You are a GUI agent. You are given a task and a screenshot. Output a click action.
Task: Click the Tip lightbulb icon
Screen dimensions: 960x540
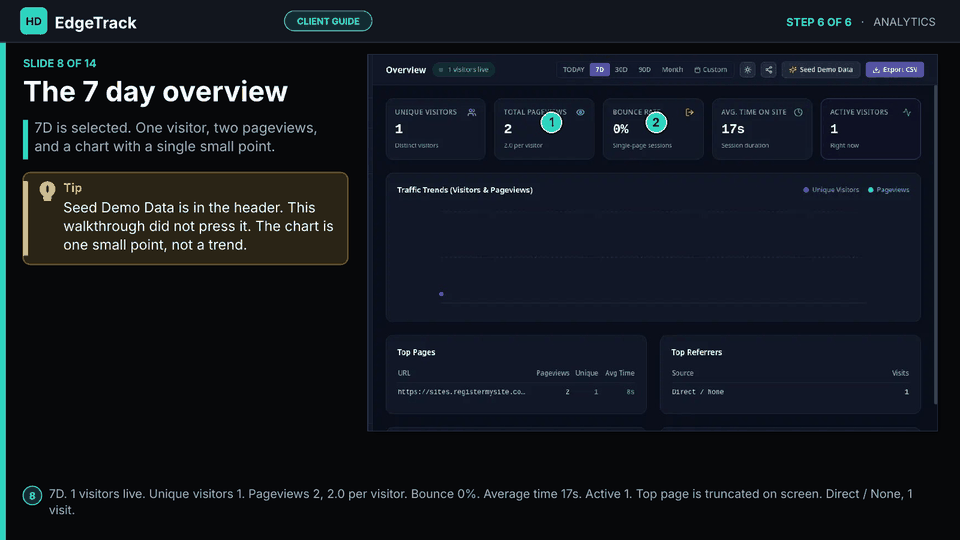(47, 191)
